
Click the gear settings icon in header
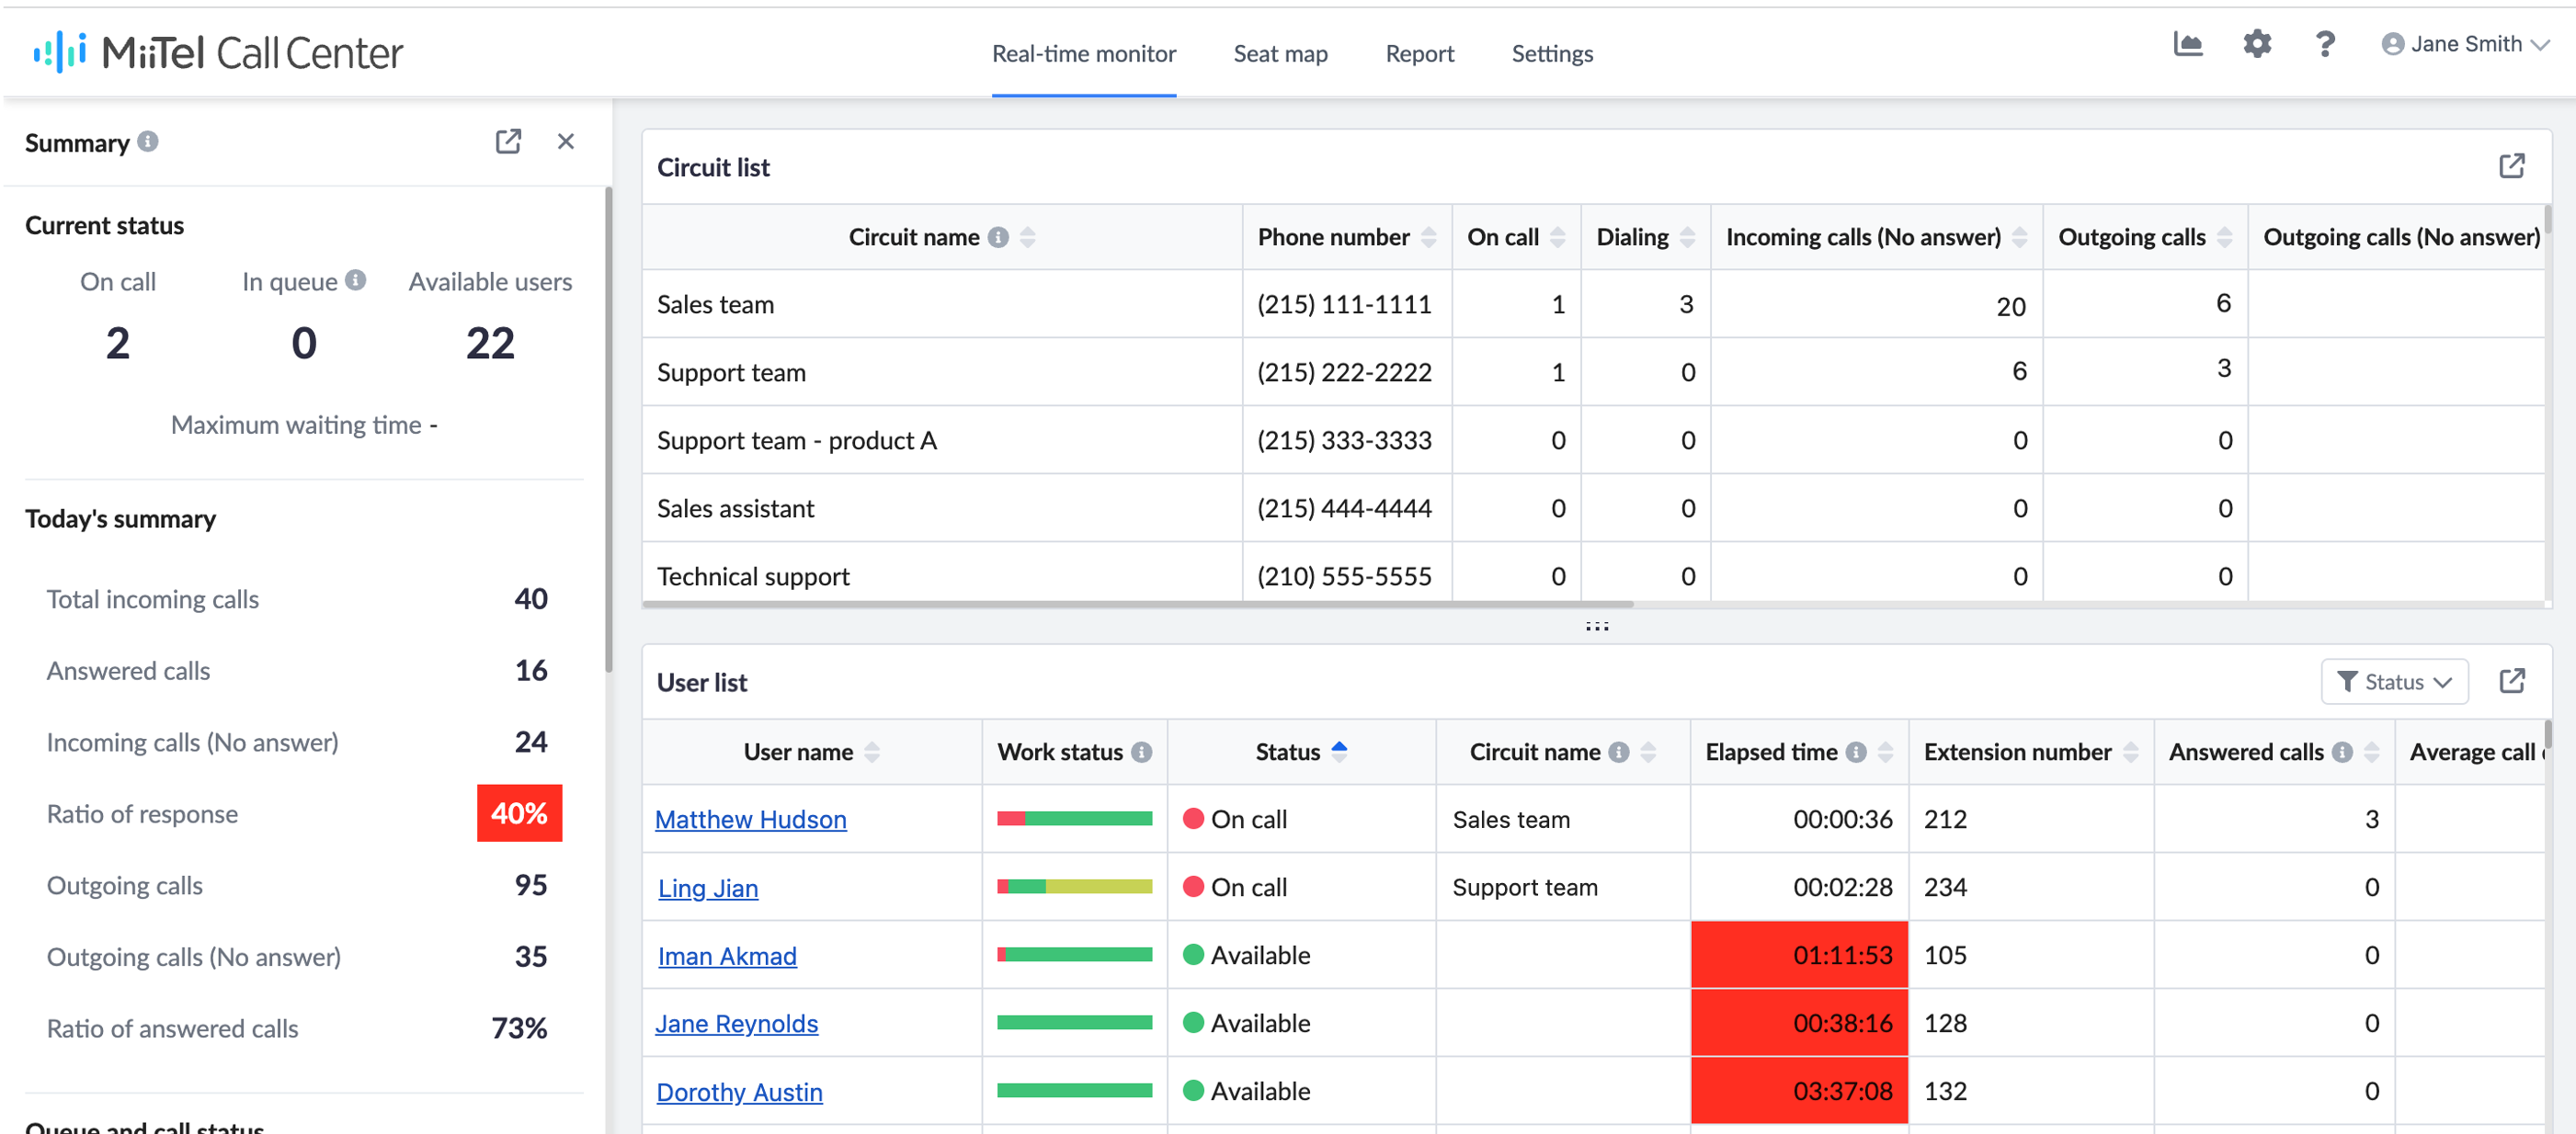2256,44
